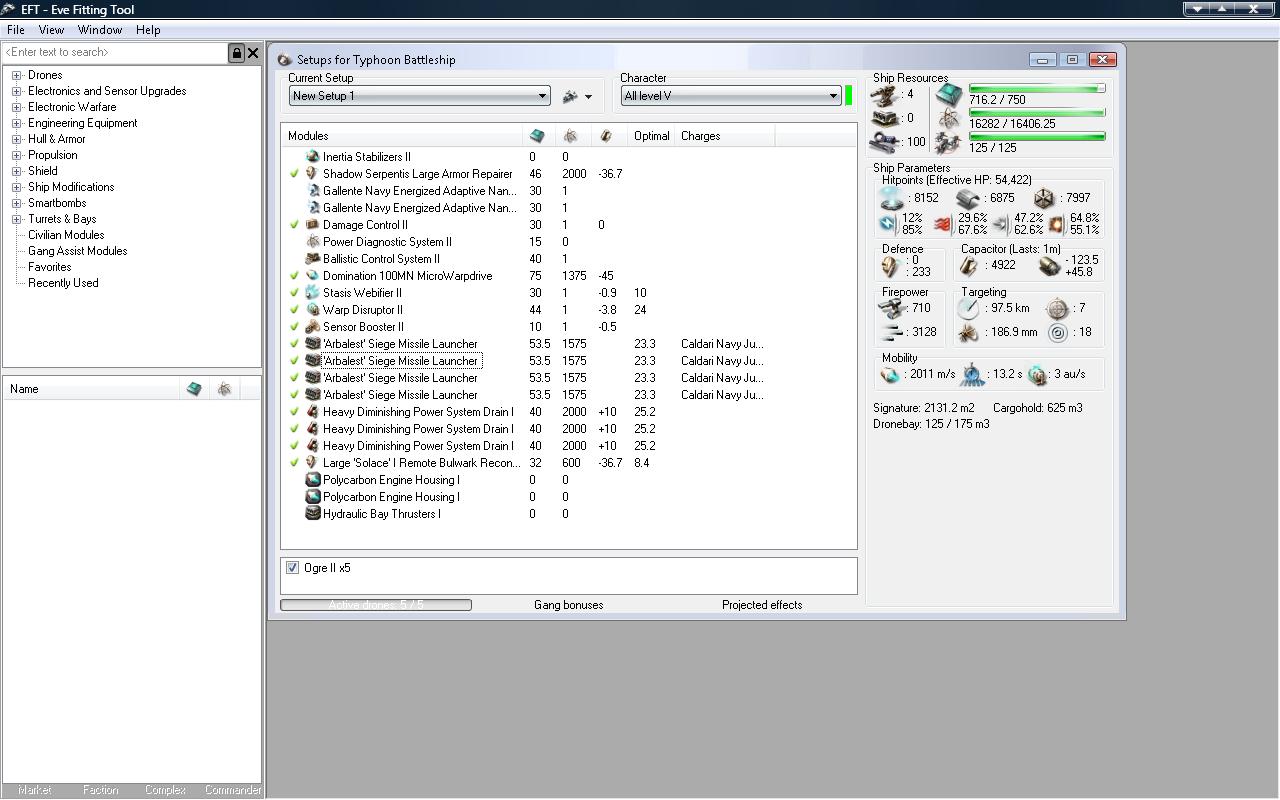
Task: Select the Favorites tree item
Action: pos(50,267)
